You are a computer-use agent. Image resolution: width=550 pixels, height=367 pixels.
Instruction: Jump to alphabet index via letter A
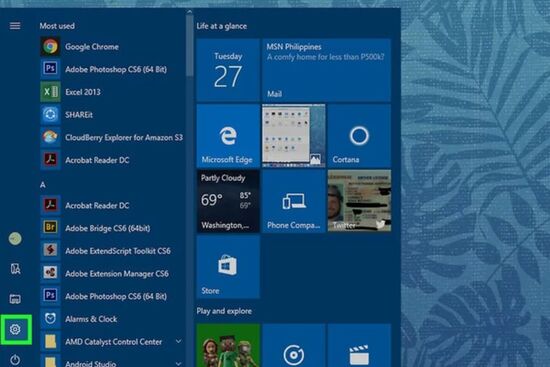pos(43,185)
